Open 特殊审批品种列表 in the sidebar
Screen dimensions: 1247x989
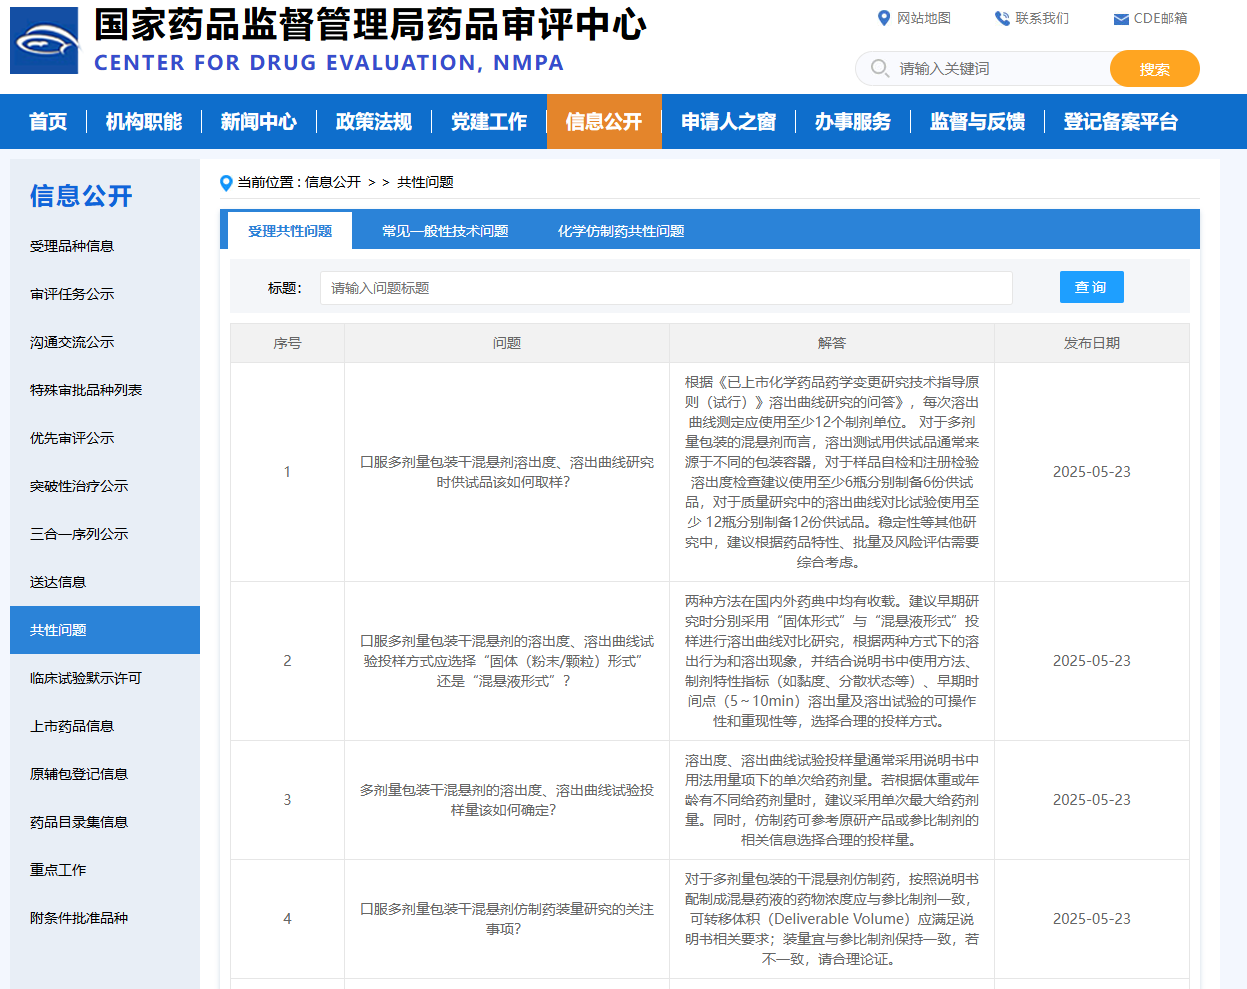pos(86,390)
